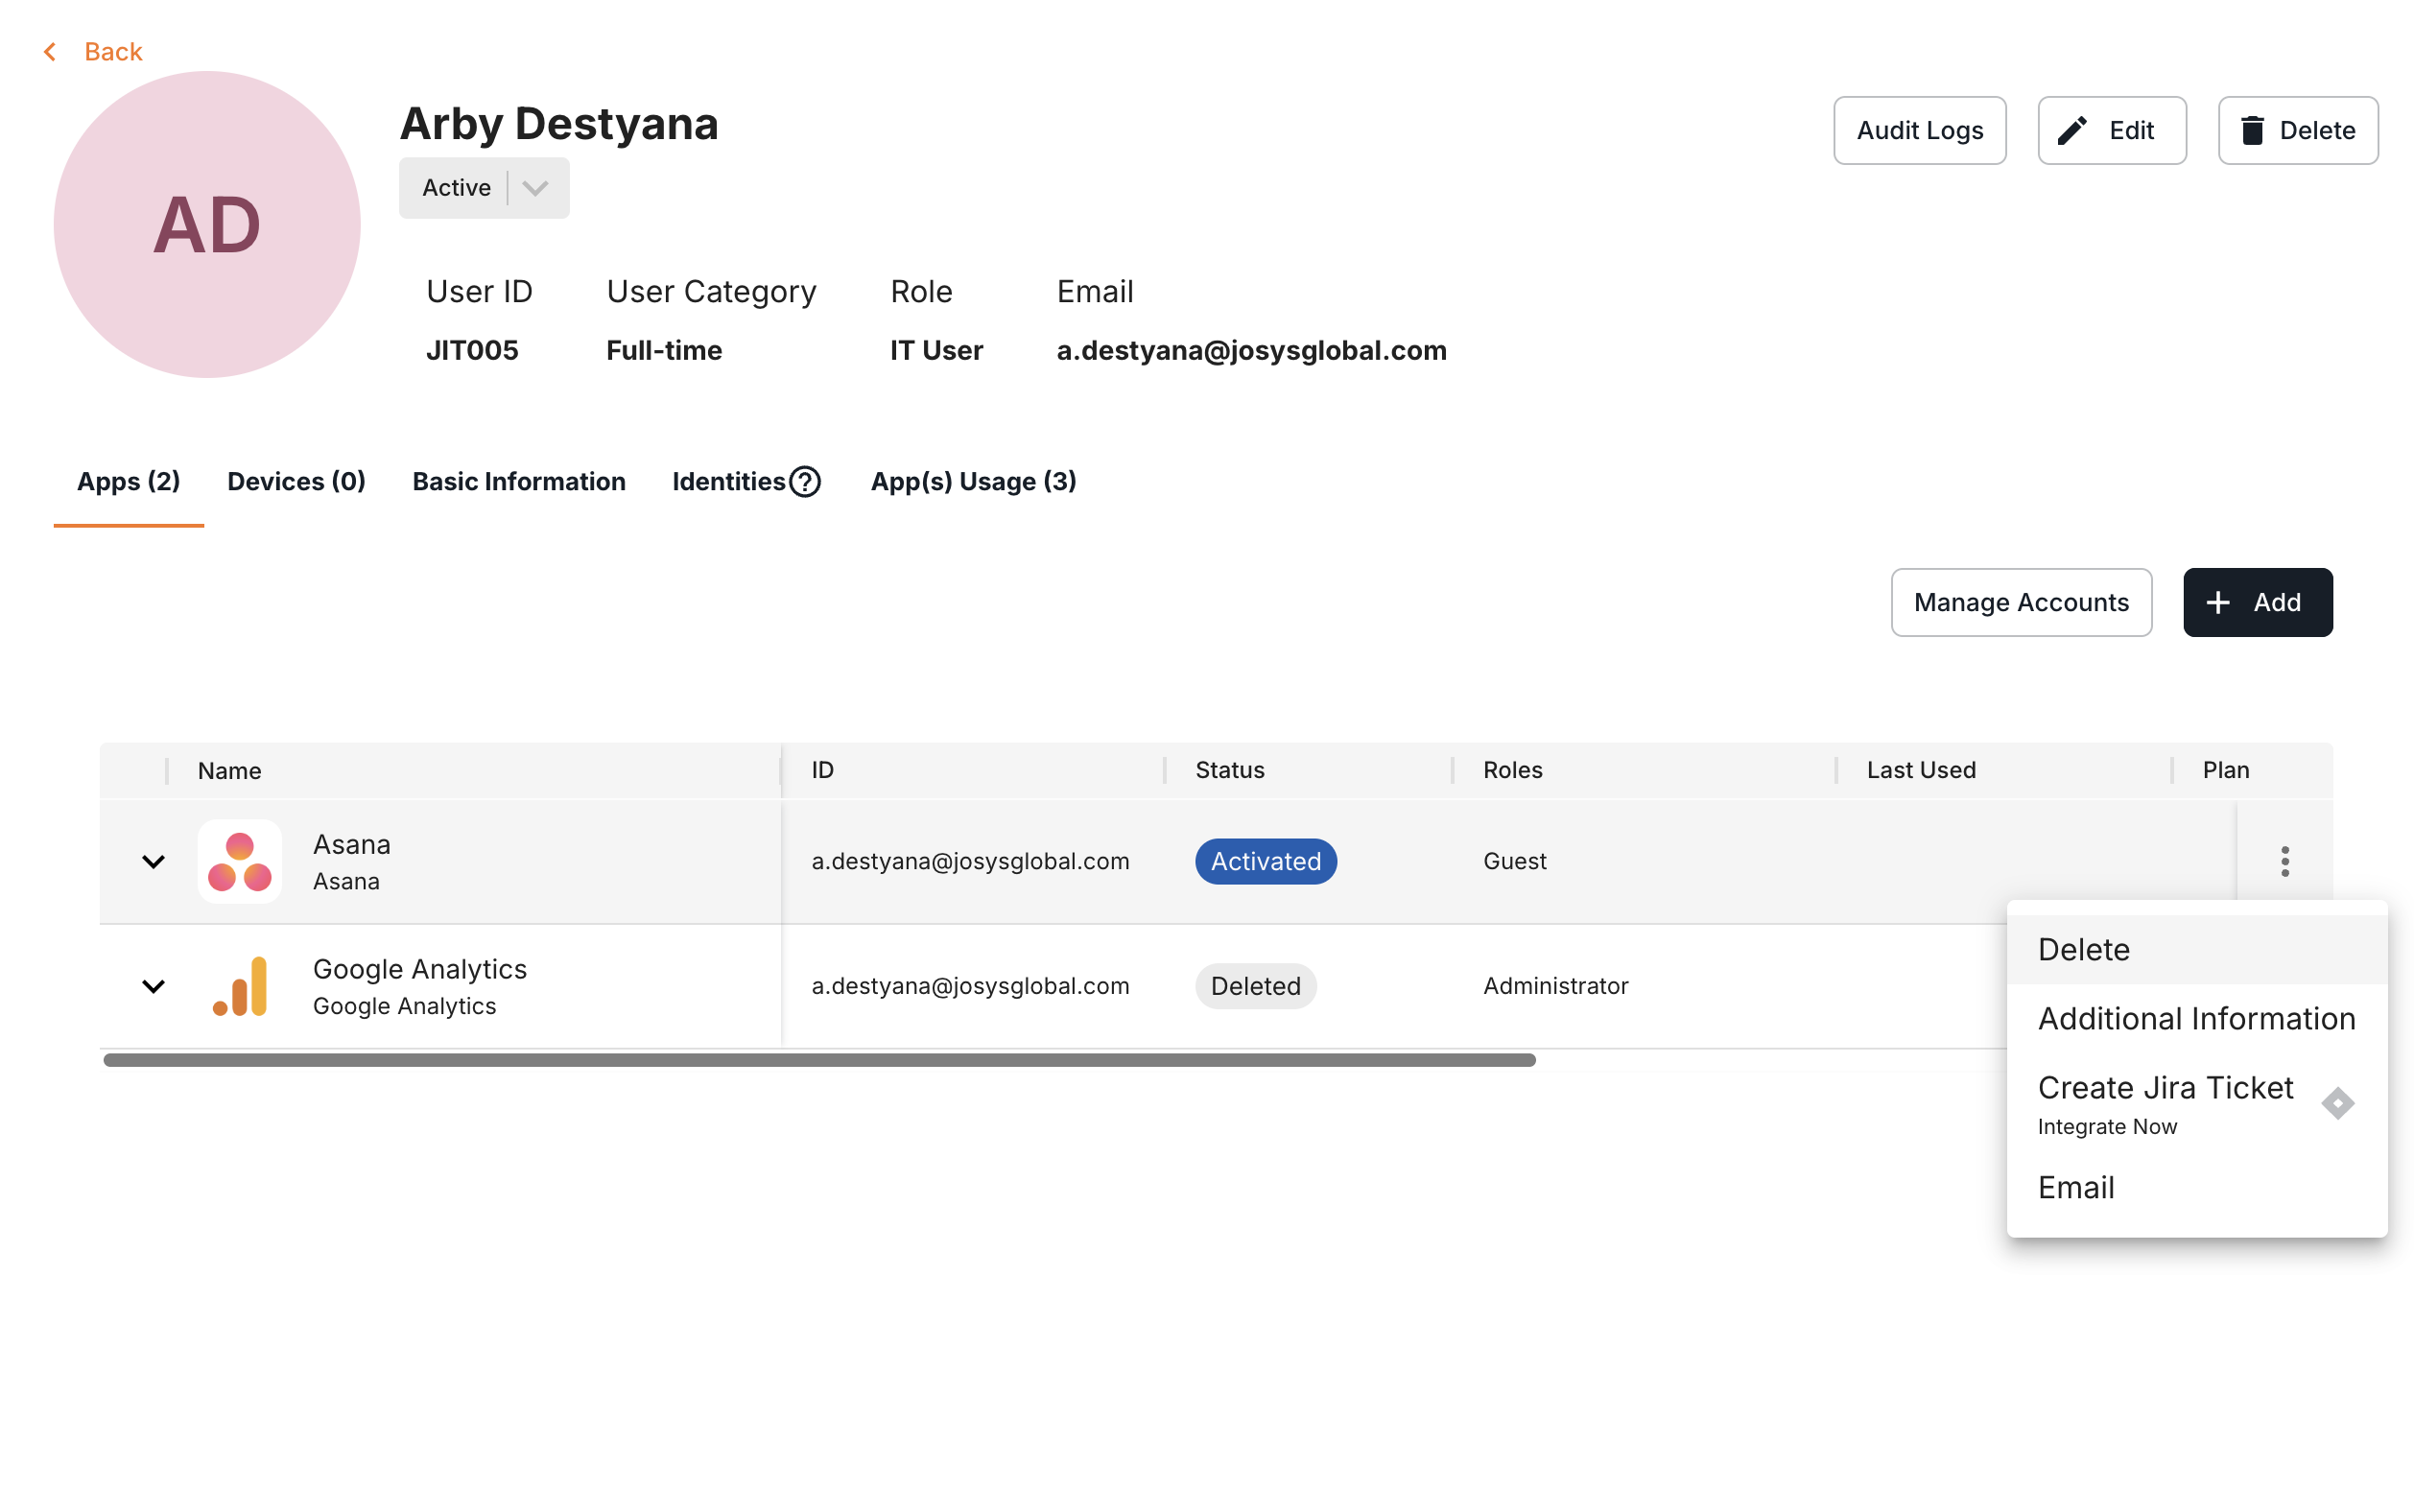Image resolution: width=2414 pixels, height=1512 pixels.
Task: Open the Active status dropdown
Action: (x=484, y=187)
